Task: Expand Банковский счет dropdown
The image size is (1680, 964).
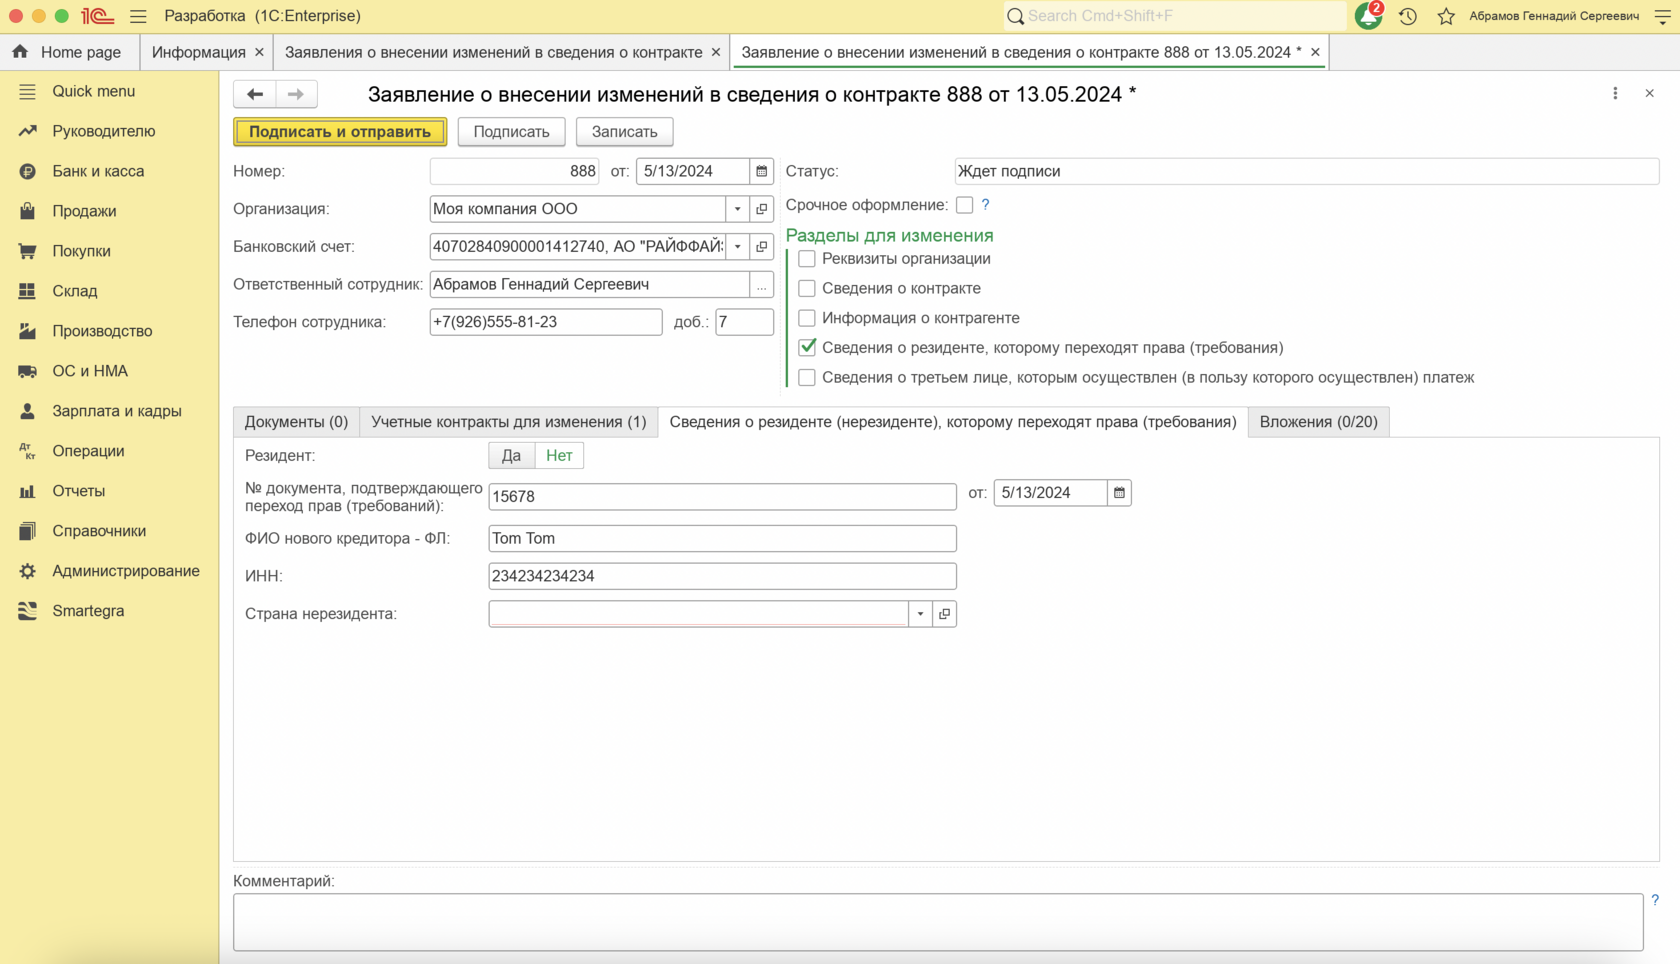Action: 738,247
